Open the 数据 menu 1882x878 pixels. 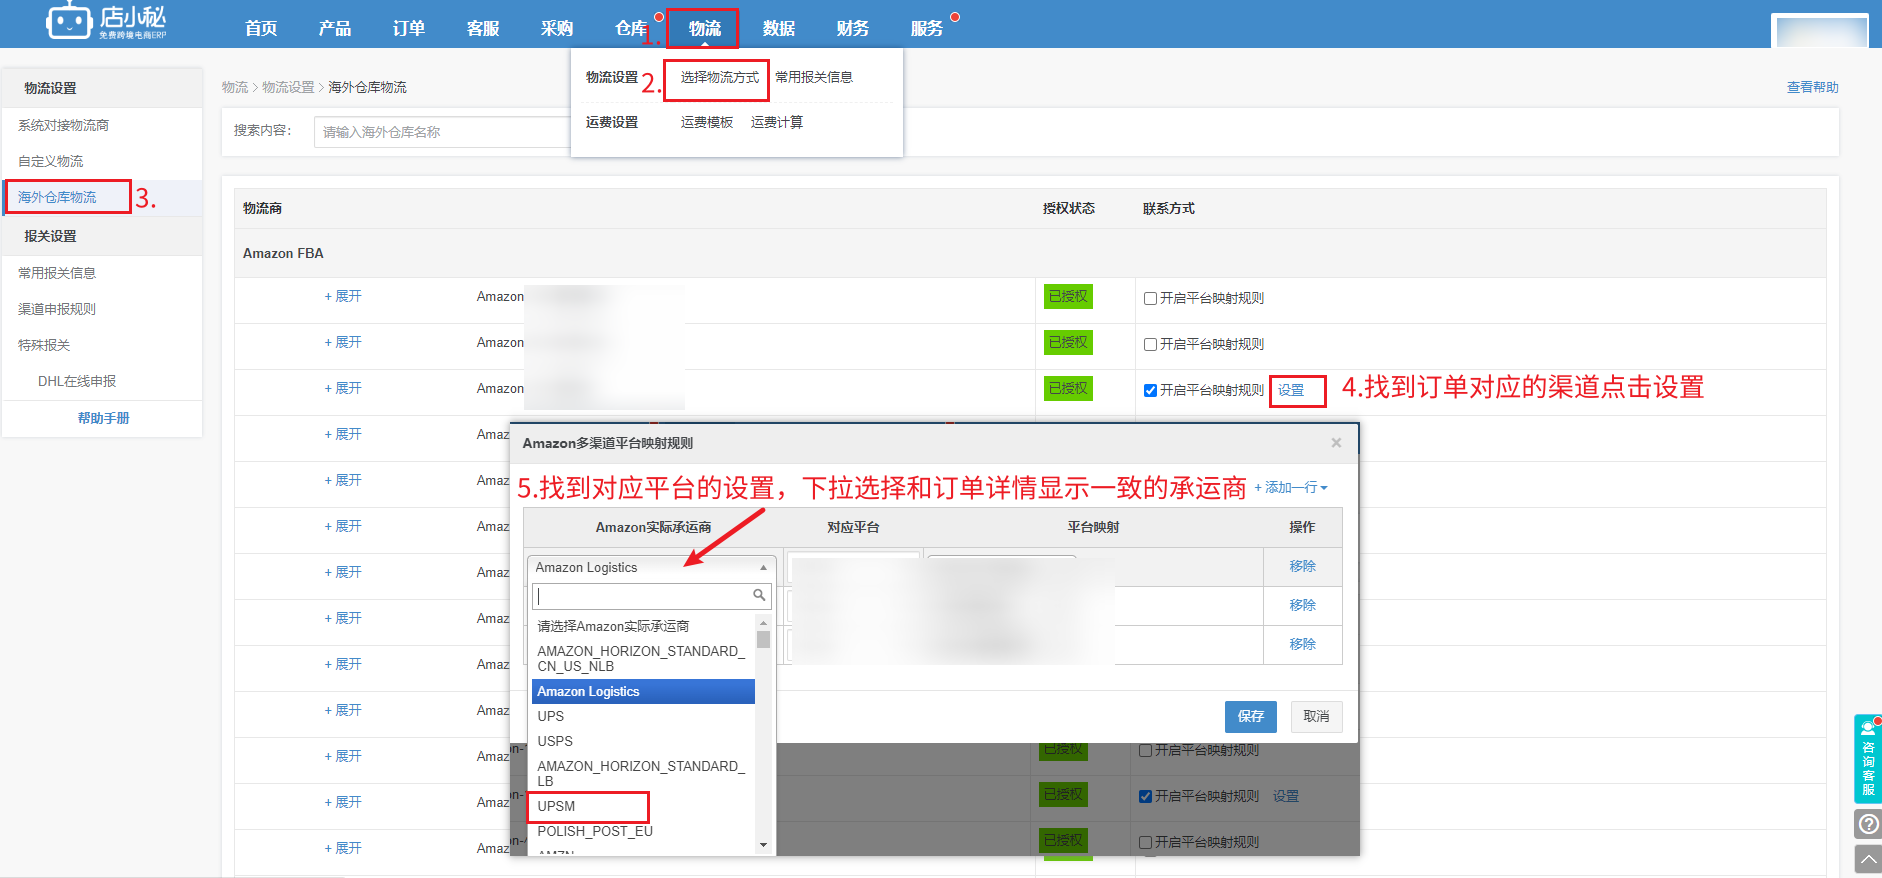[779, 28]
